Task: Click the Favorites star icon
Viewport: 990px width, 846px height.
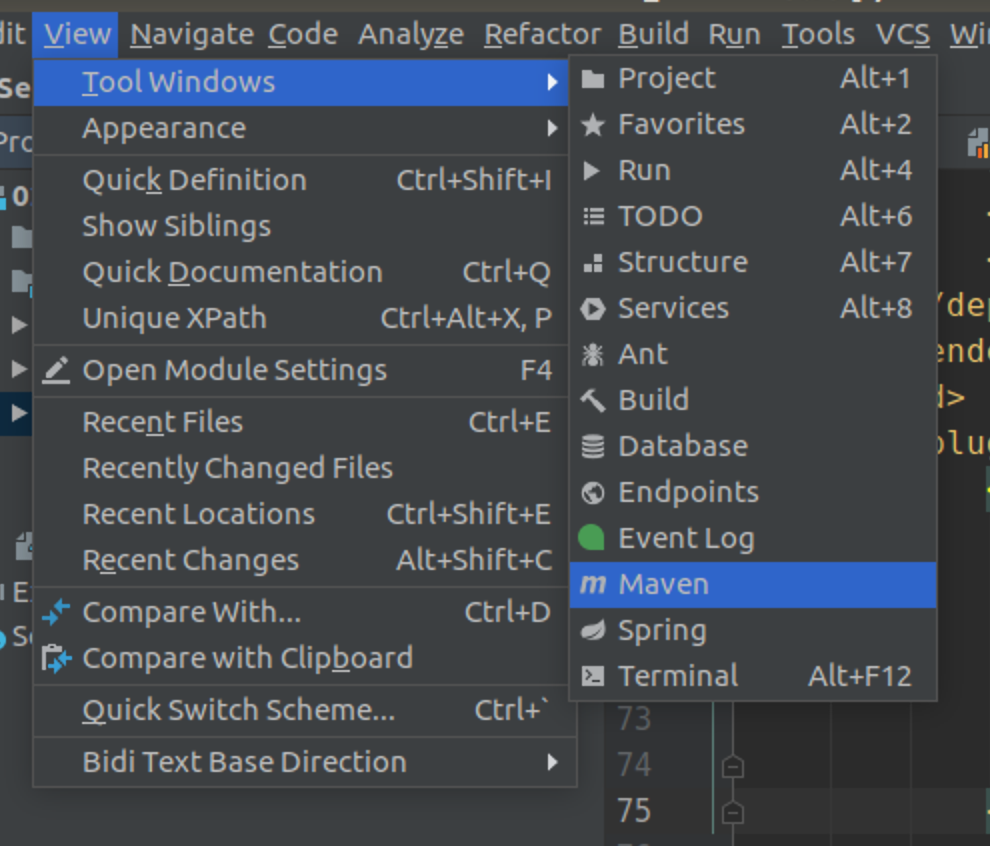Action: tap(592, 124)
